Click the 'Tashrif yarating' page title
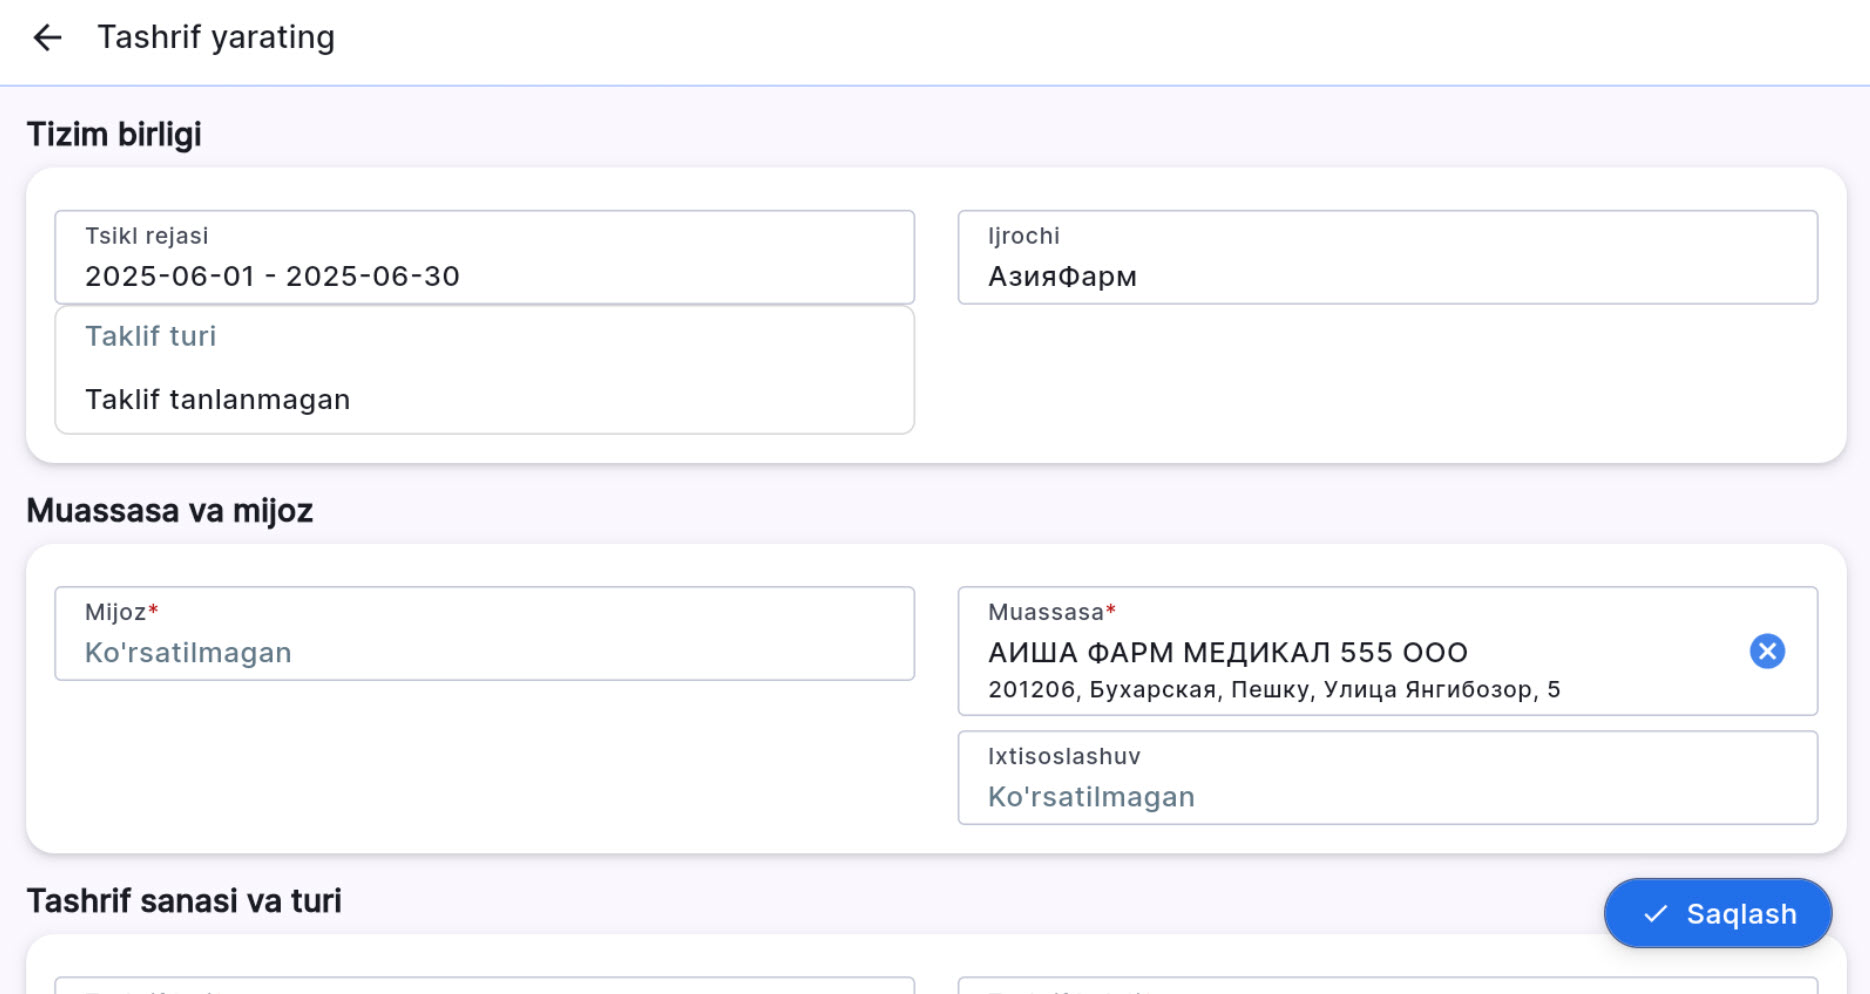This screenshot has height=994, width=1870. (216, 38)
